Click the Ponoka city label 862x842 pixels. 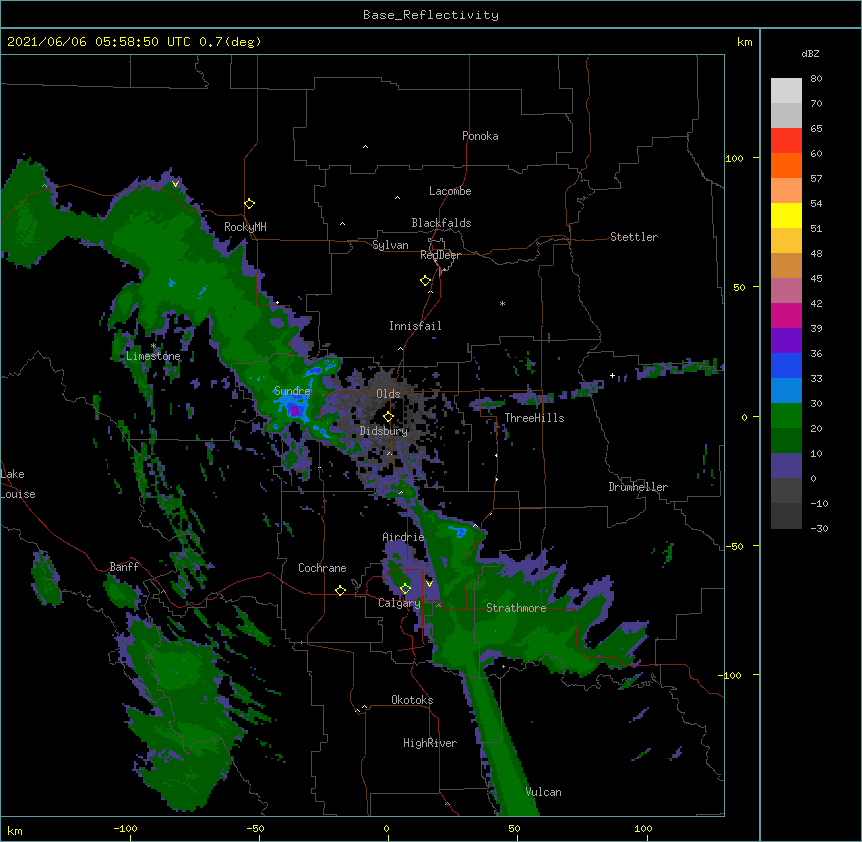(x=480, y=136)
